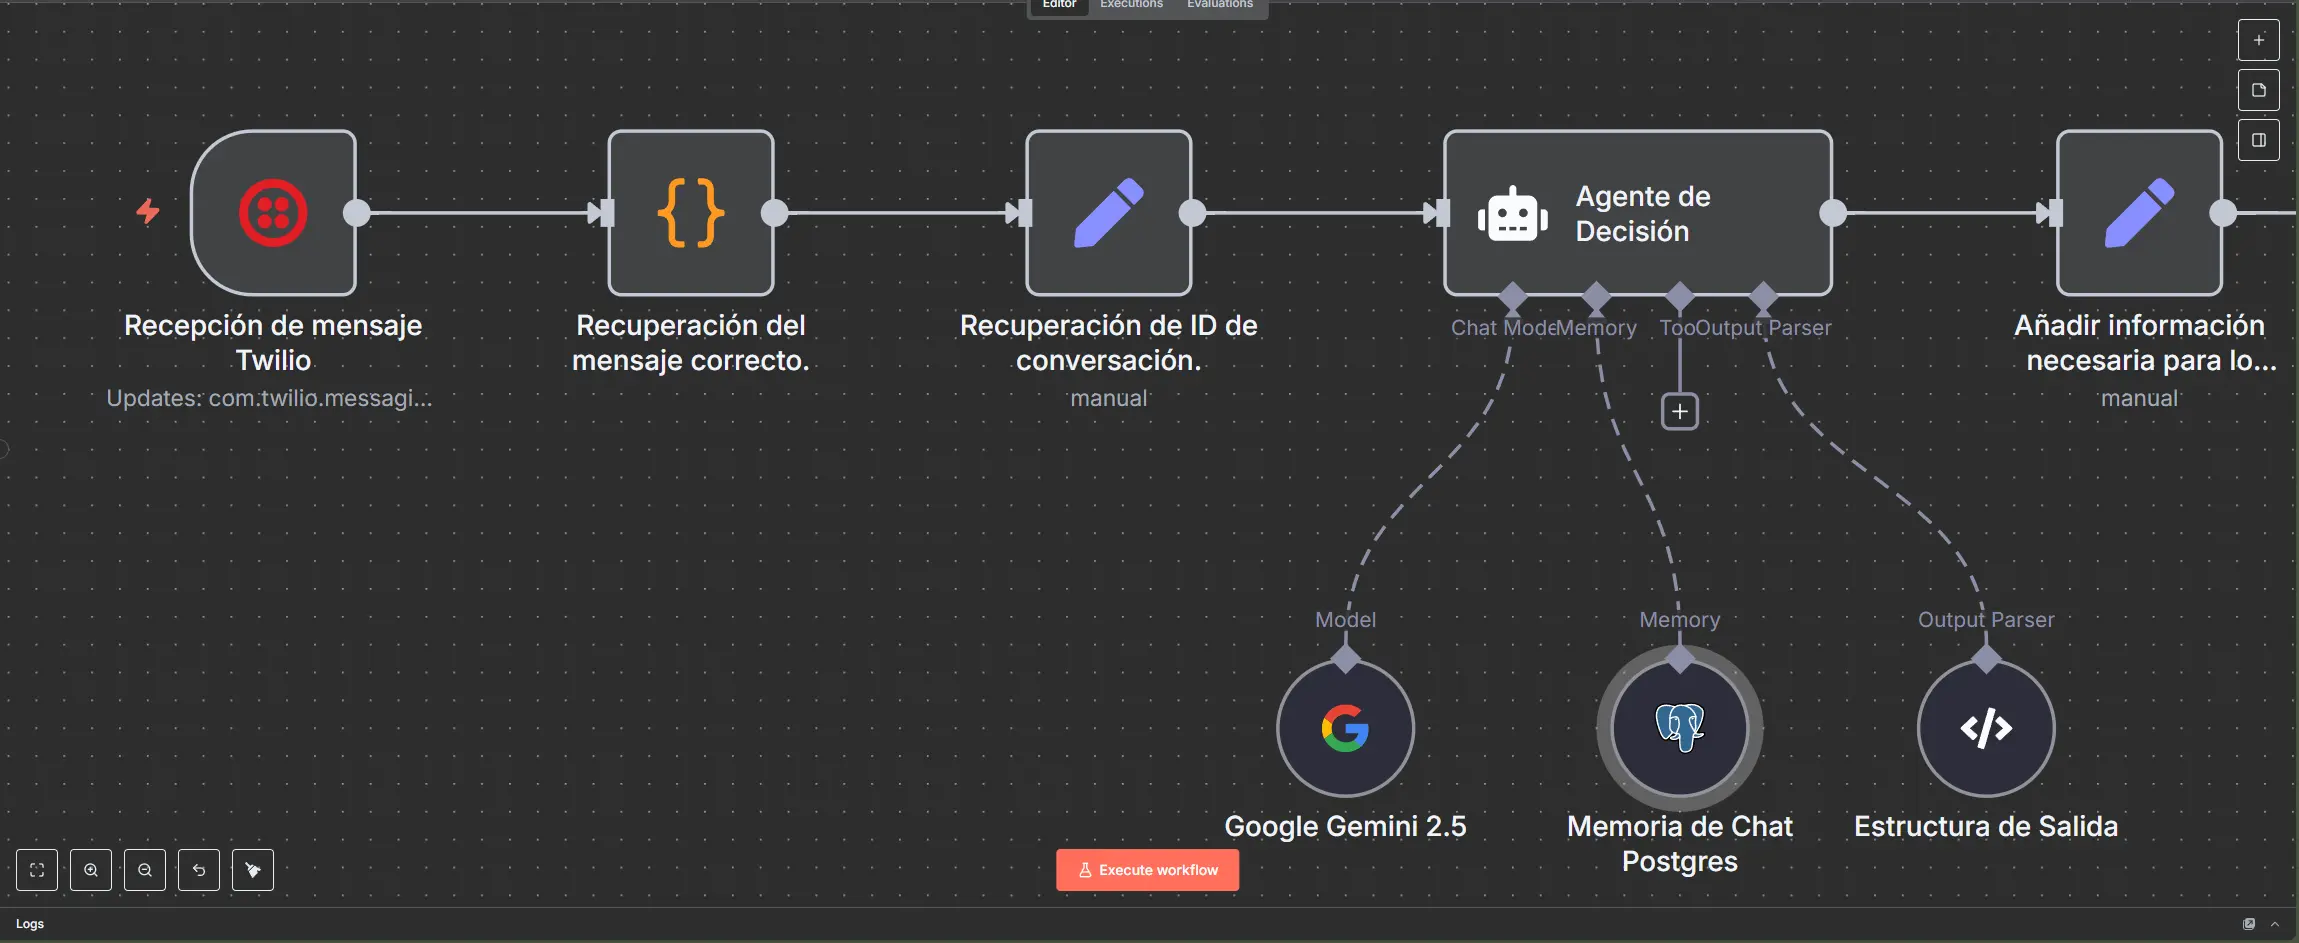Click the Recuperación de ID de conversación pencil node
Image resolution: width=2299 pixels, height=943 pixels.
coord(1108,213)
